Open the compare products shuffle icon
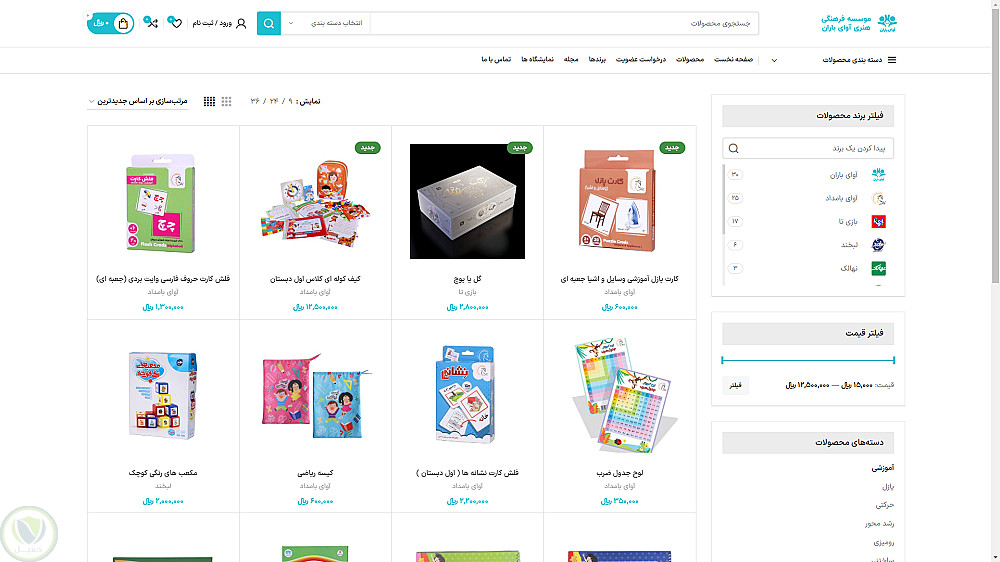Screen dimensions: 1000x562 point(151,23)
